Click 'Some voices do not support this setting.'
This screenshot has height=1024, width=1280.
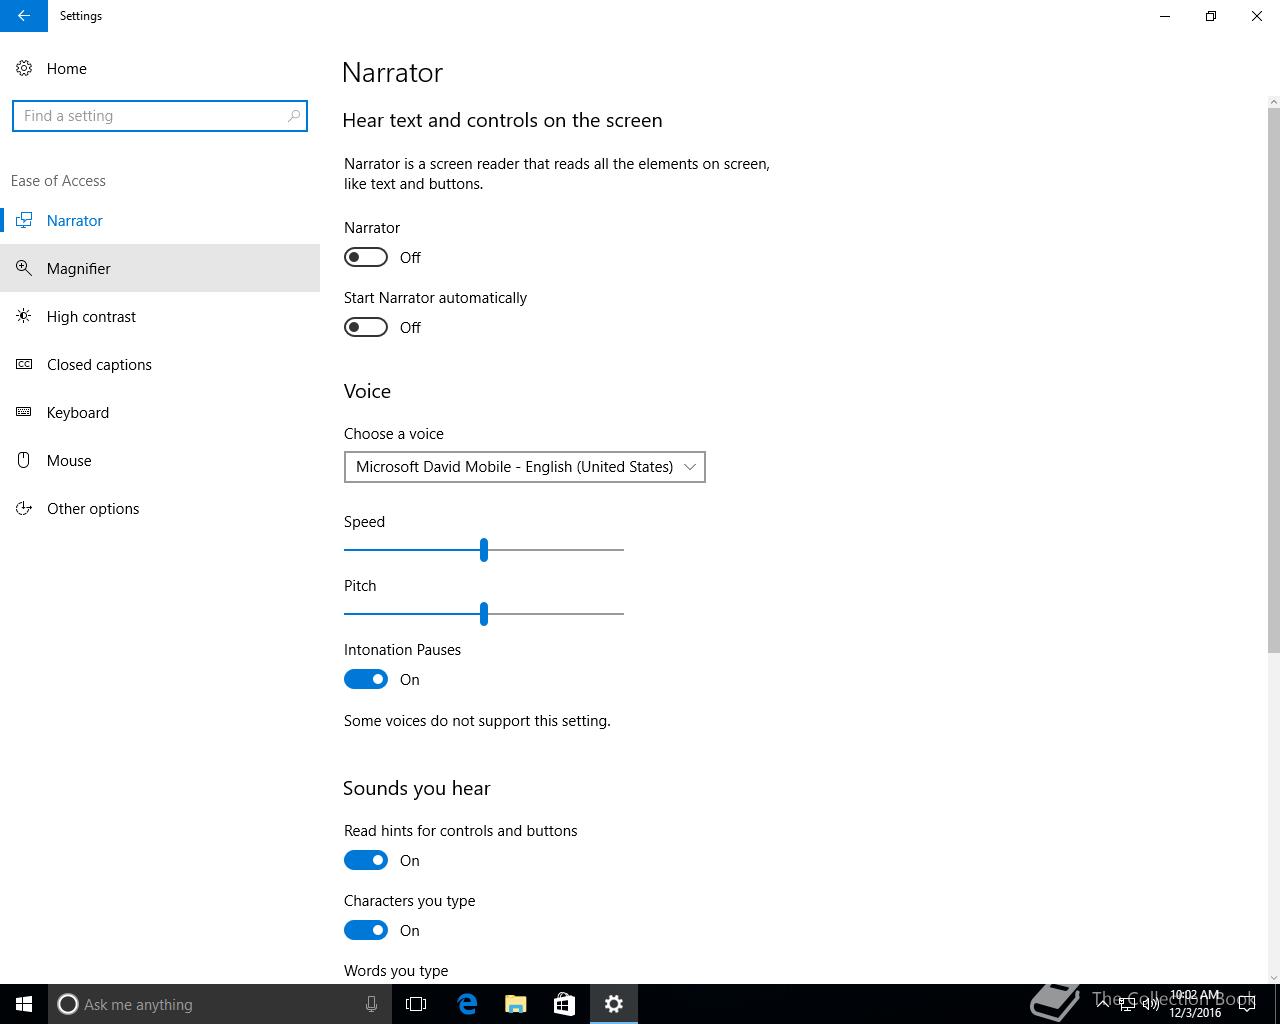click(477, 721)
